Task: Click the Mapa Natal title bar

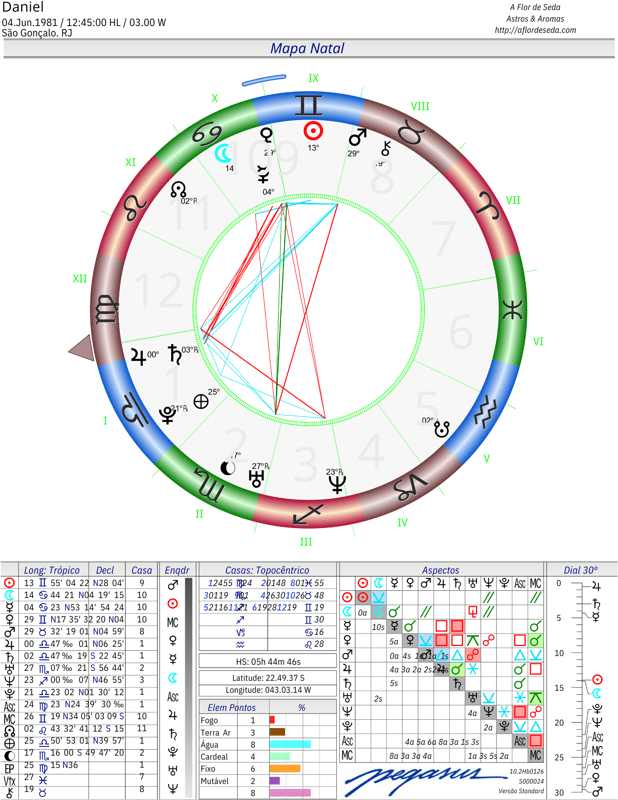Action: point(308,48)
